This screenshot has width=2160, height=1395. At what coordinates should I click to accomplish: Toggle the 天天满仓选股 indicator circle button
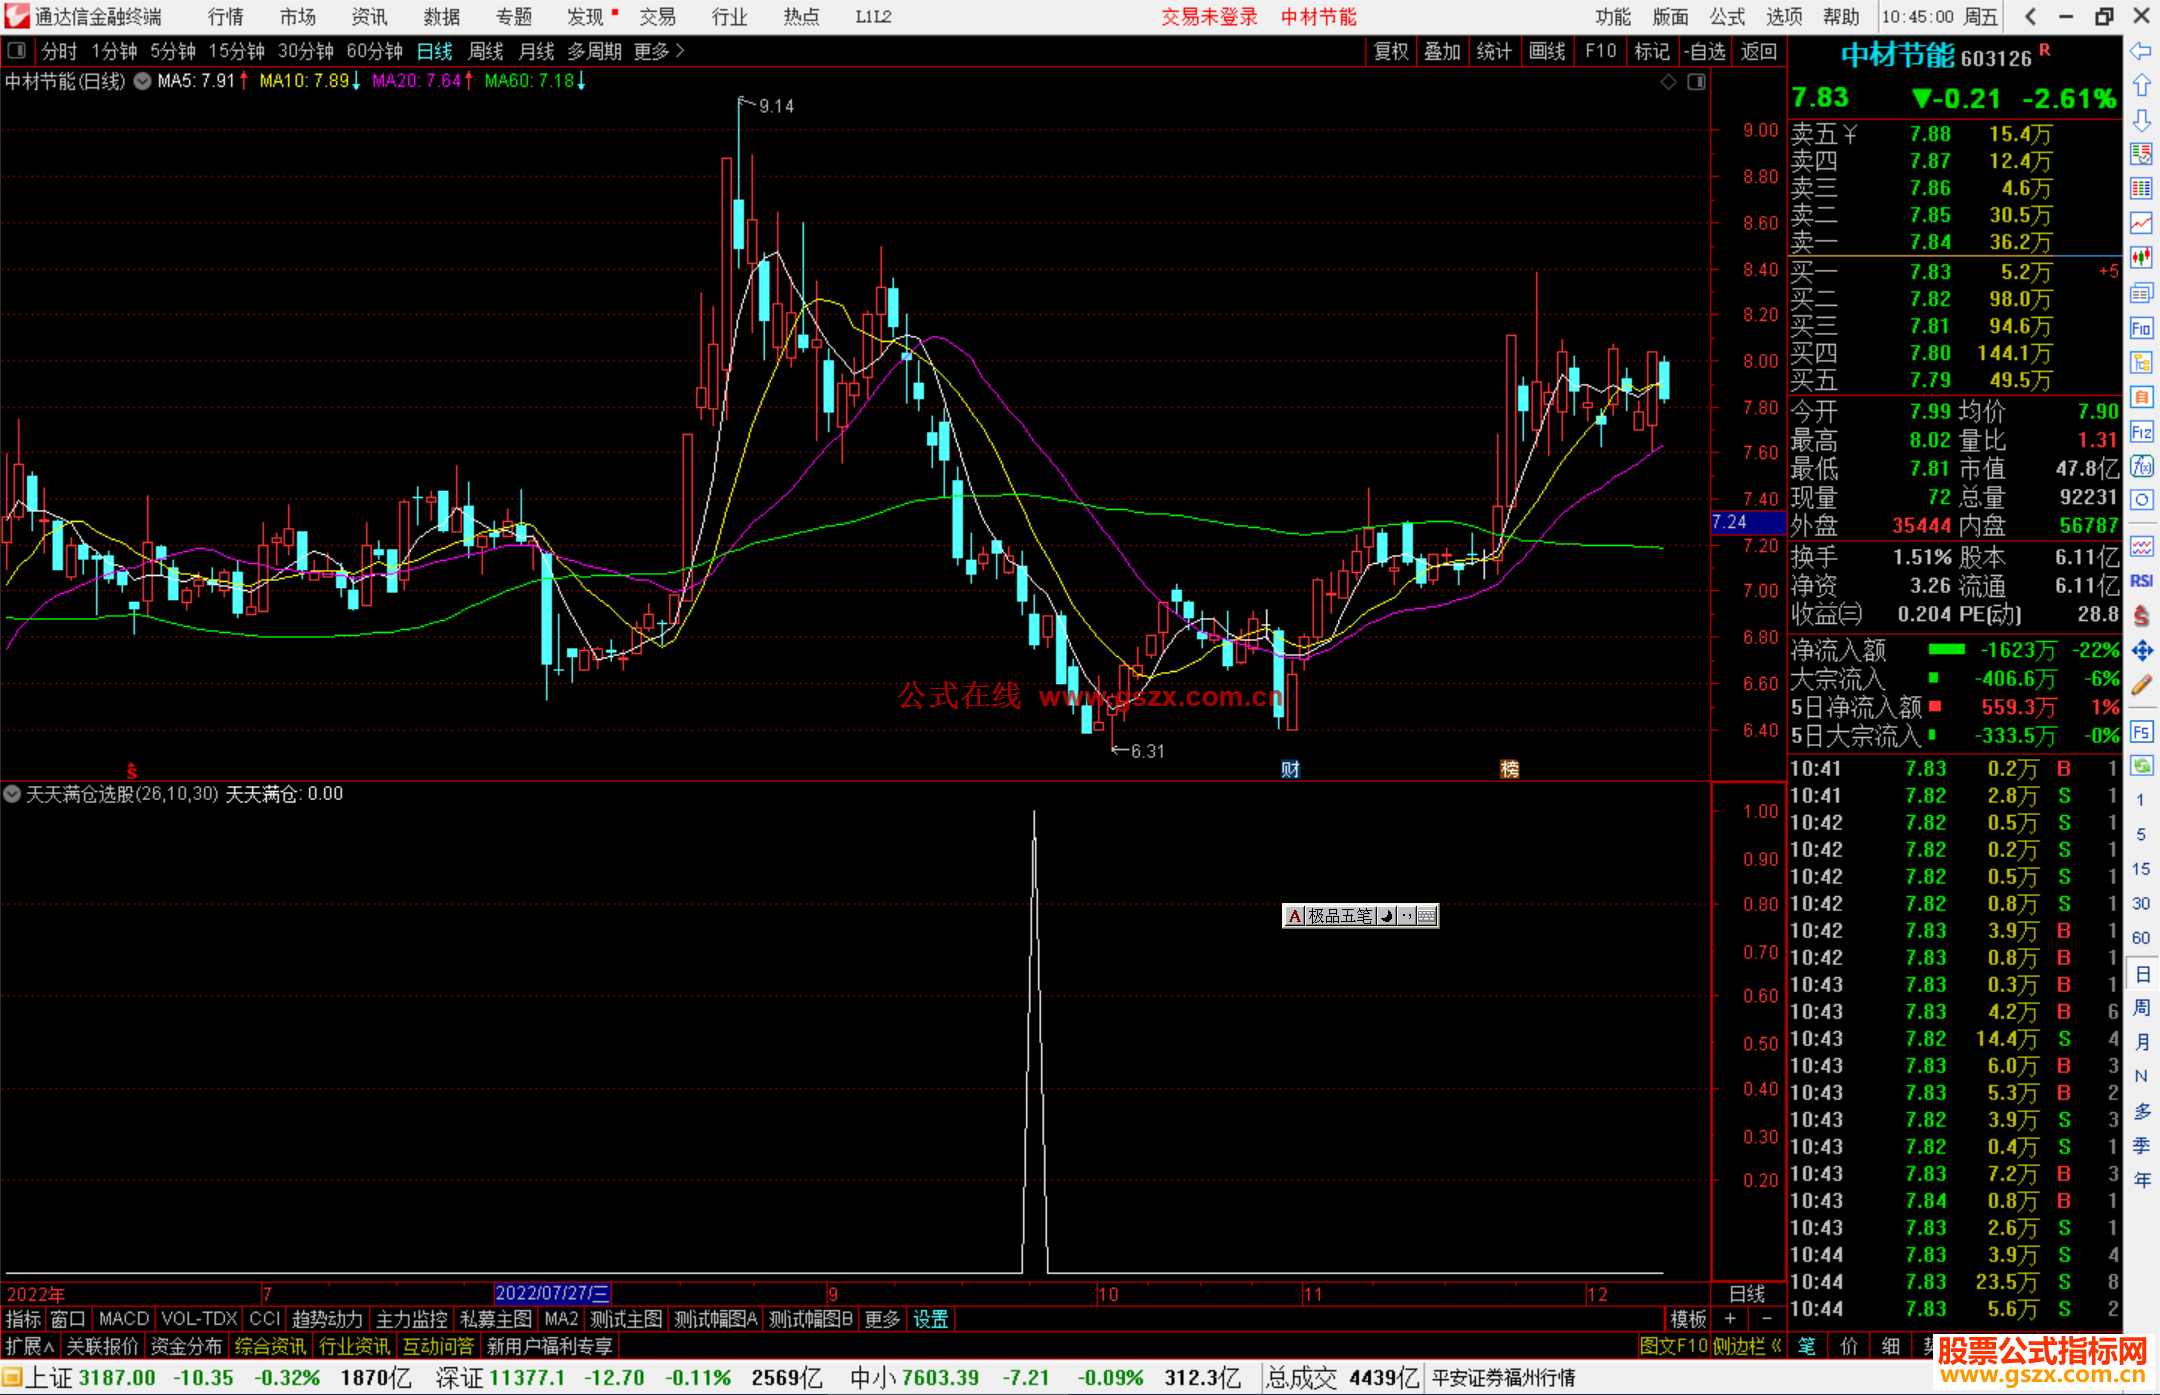click(12, 794)
